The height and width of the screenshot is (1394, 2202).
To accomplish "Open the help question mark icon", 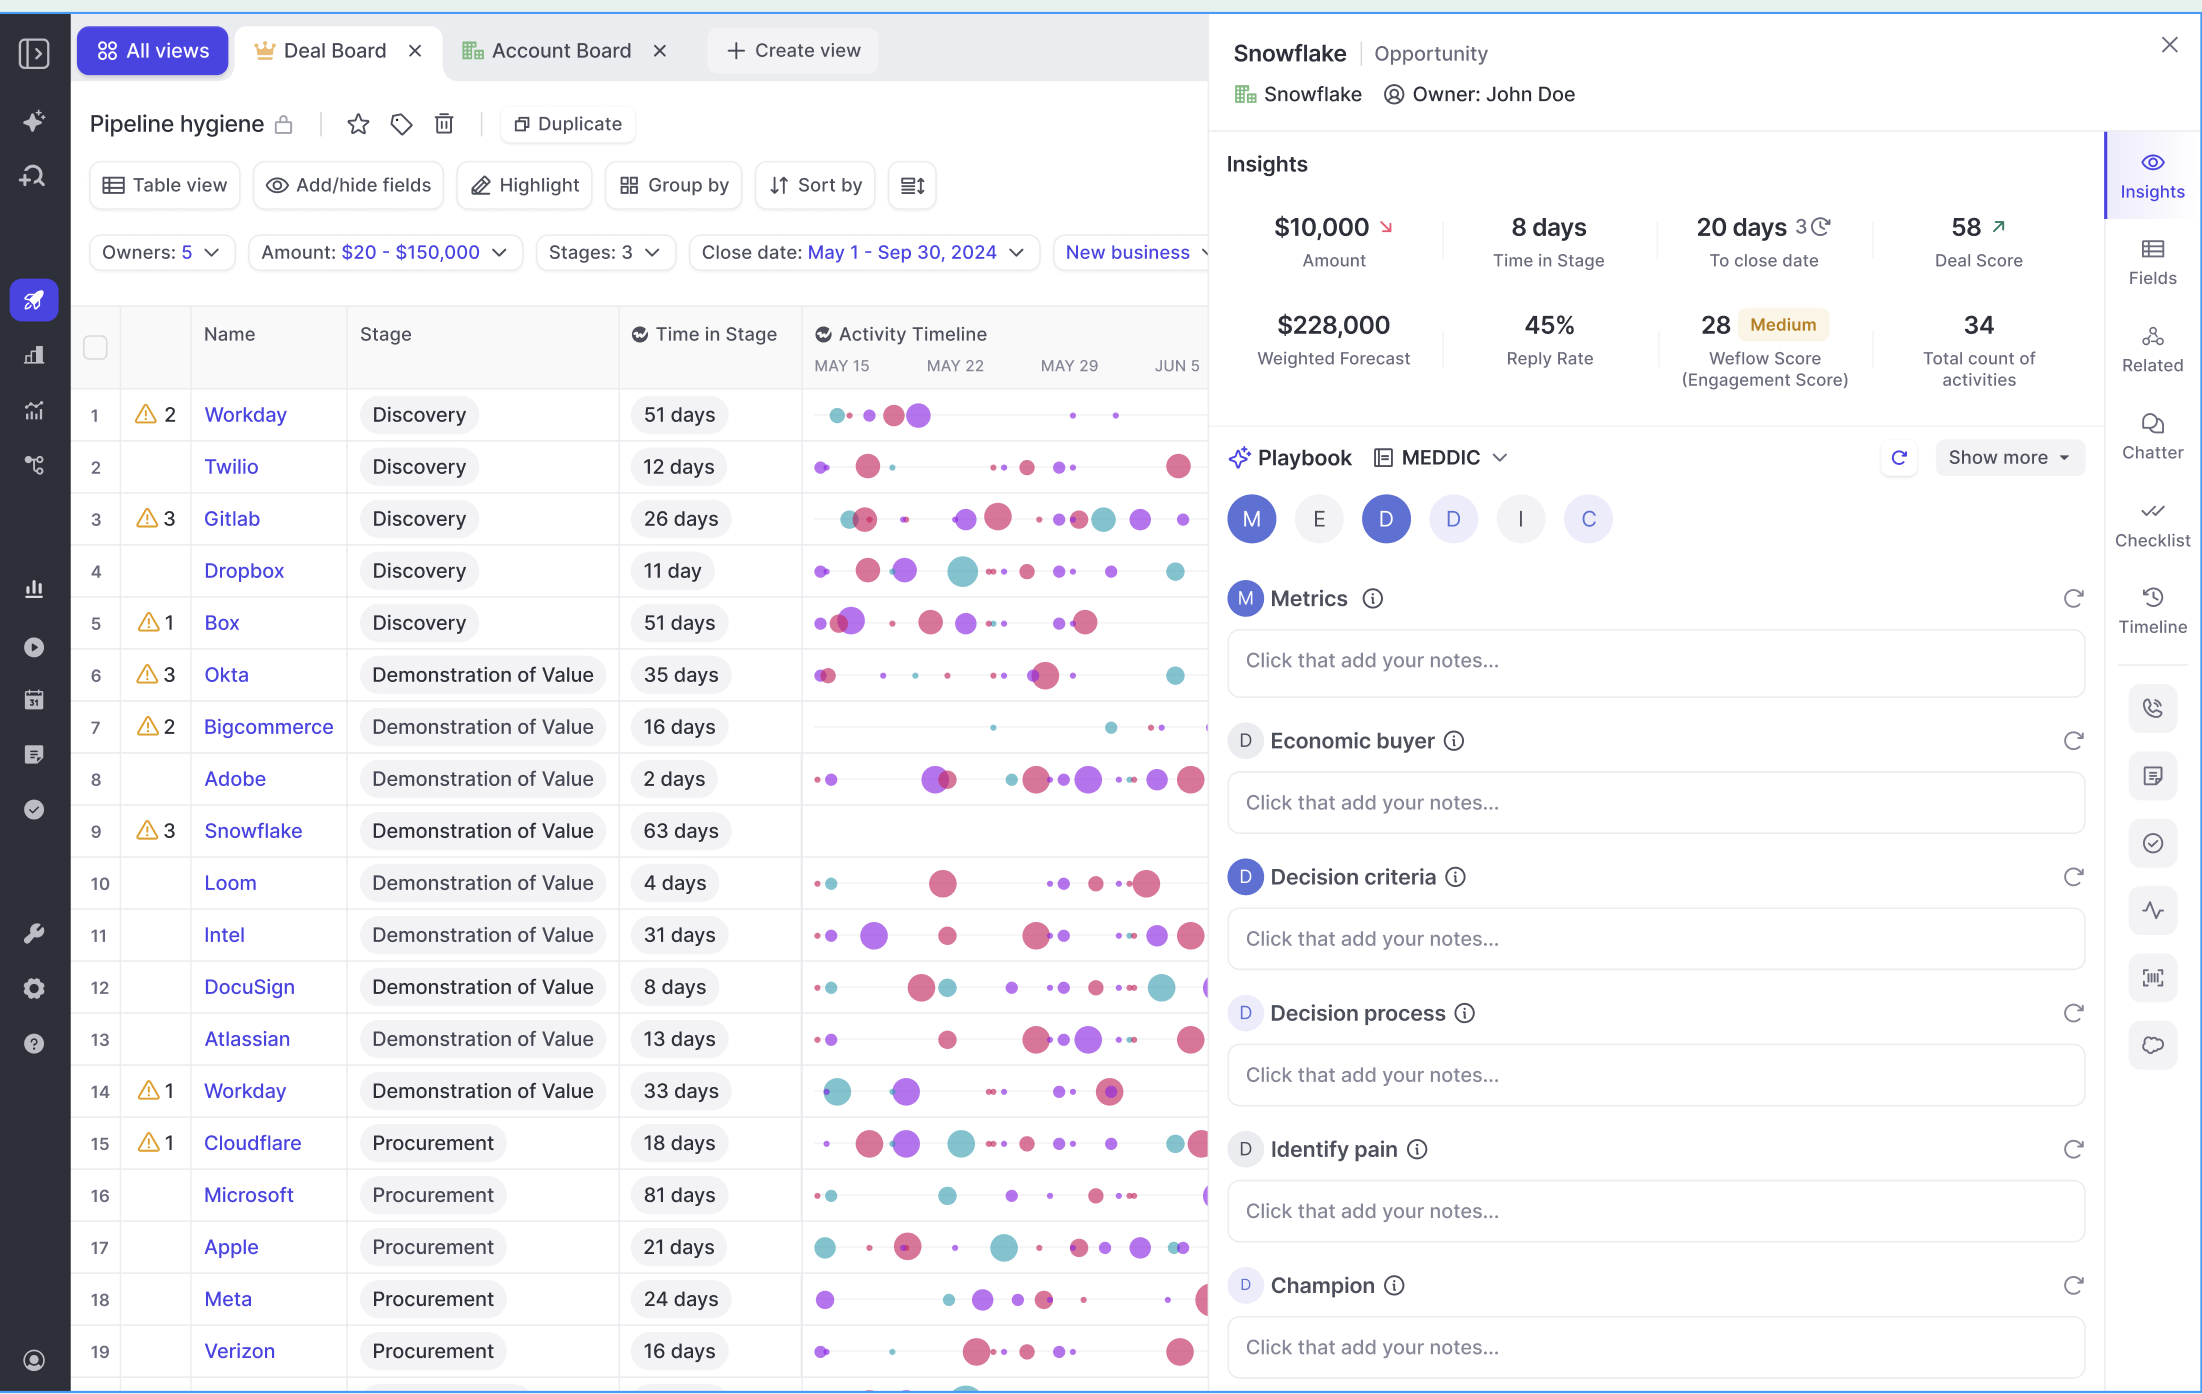I will coord(34,1043).
